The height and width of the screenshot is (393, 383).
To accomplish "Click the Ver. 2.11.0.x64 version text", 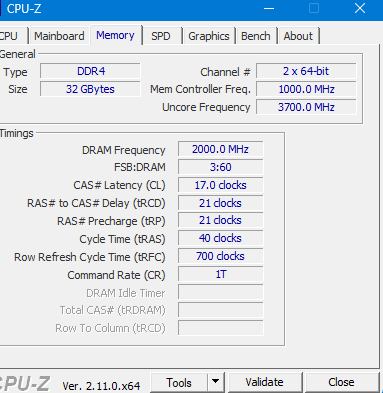I will tap(101, 386).
